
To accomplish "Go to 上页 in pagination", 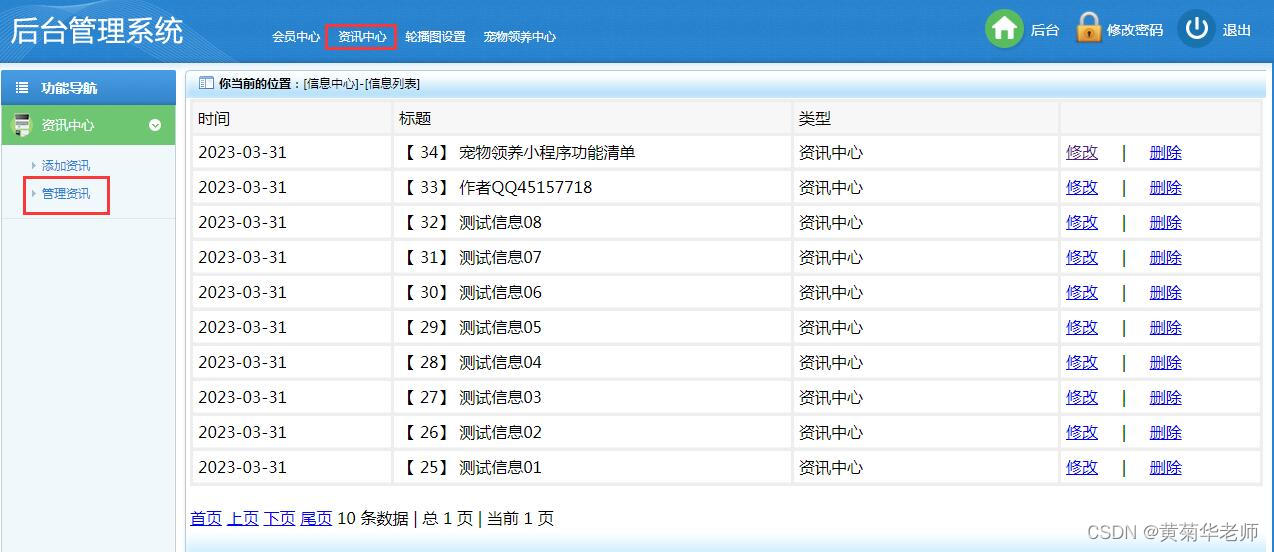I will click(x=242, y=518).
